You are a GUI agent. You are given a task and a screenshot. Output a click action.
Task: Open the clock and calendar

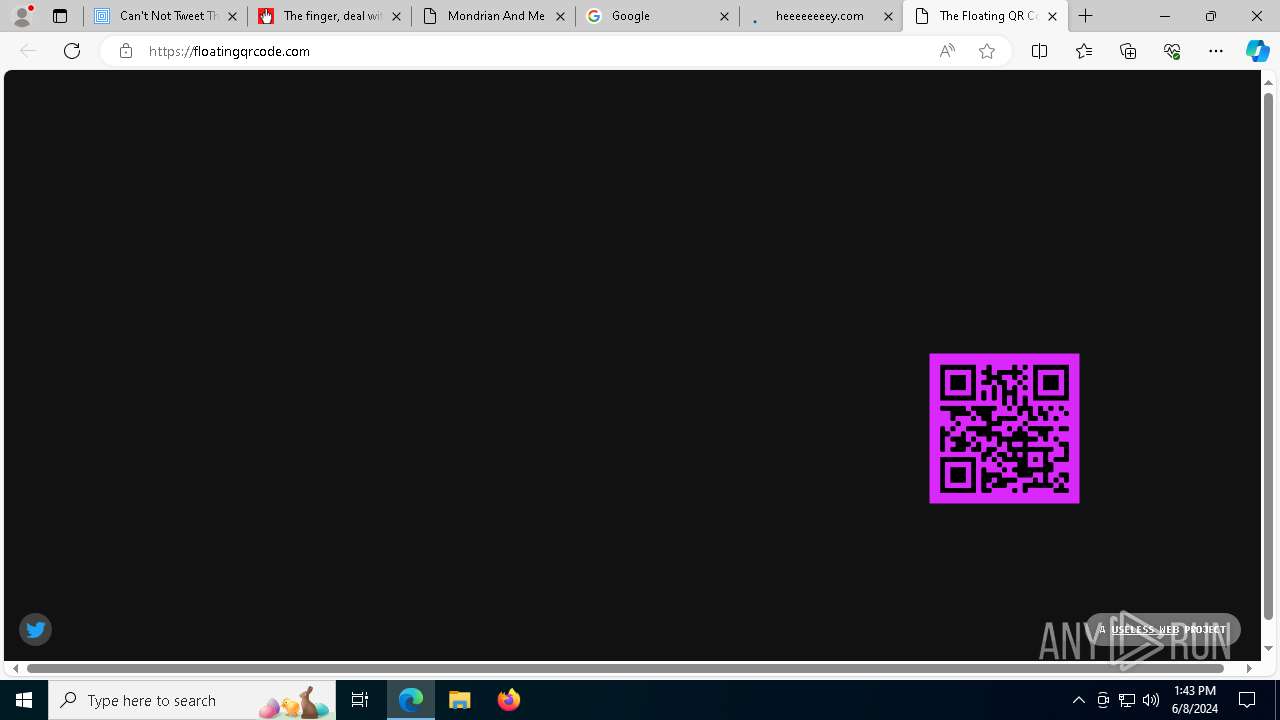click(x=1195, y=700)
